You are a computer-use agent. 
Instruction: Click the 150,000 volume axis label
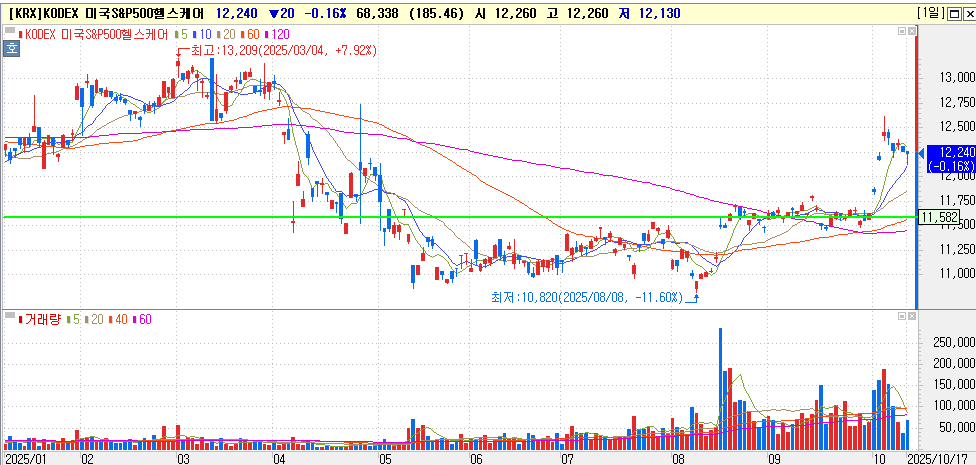(954, 385)
